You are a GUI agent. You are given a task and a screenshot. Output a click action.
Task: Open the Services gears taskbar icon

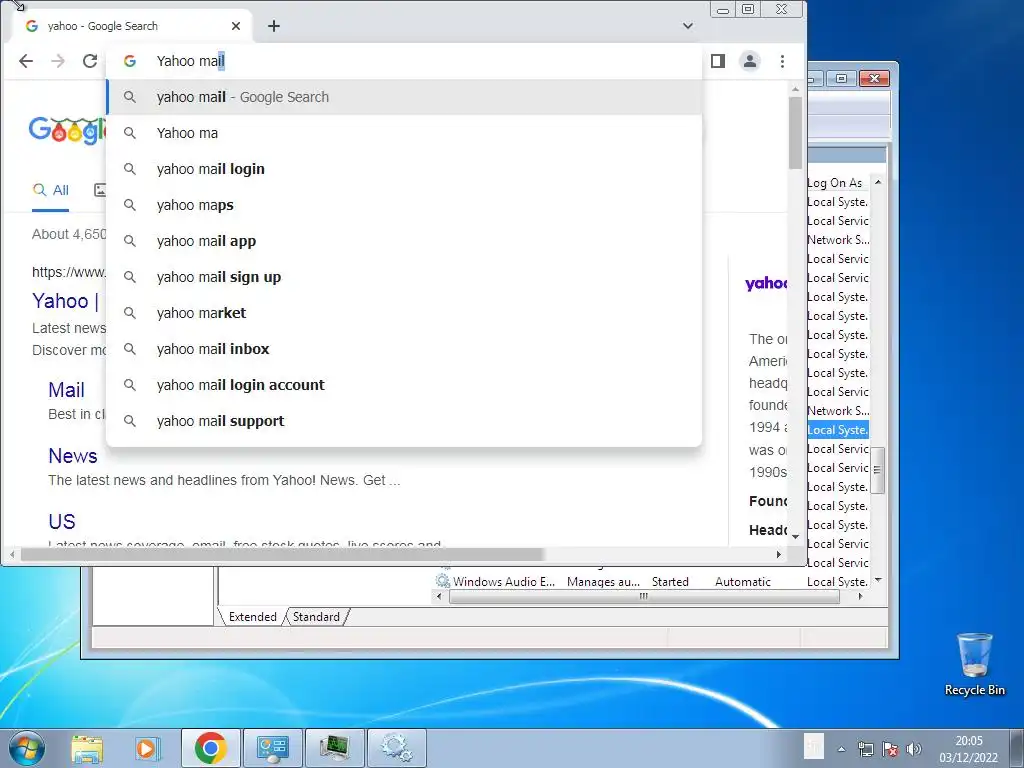pos(396,748)
